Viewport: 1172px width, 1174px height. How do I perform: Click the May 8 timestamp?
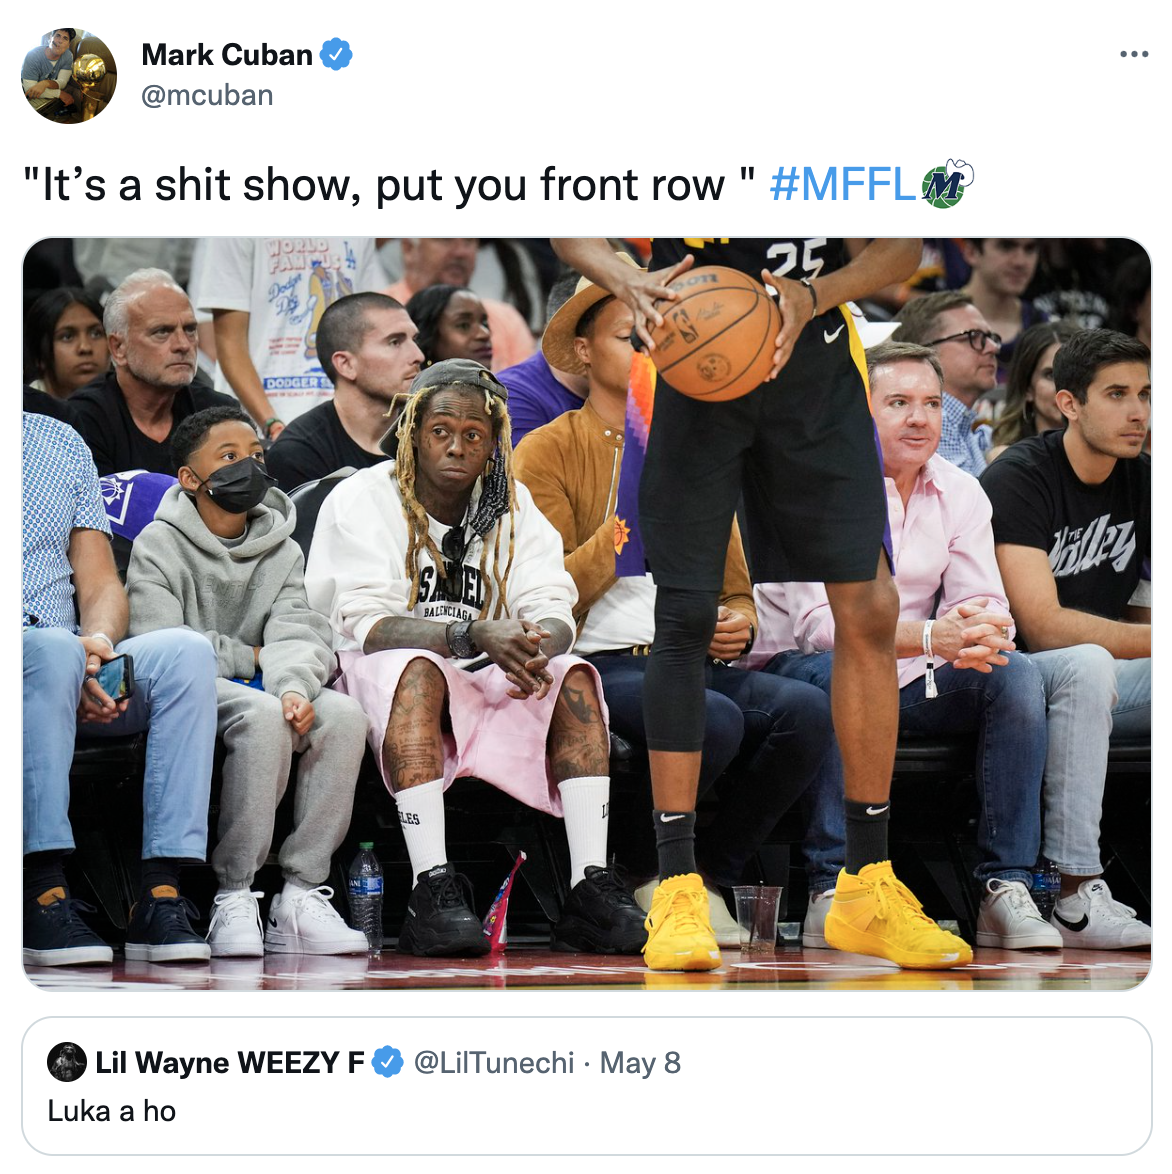pyautogui.click(x=640, y=1062)
